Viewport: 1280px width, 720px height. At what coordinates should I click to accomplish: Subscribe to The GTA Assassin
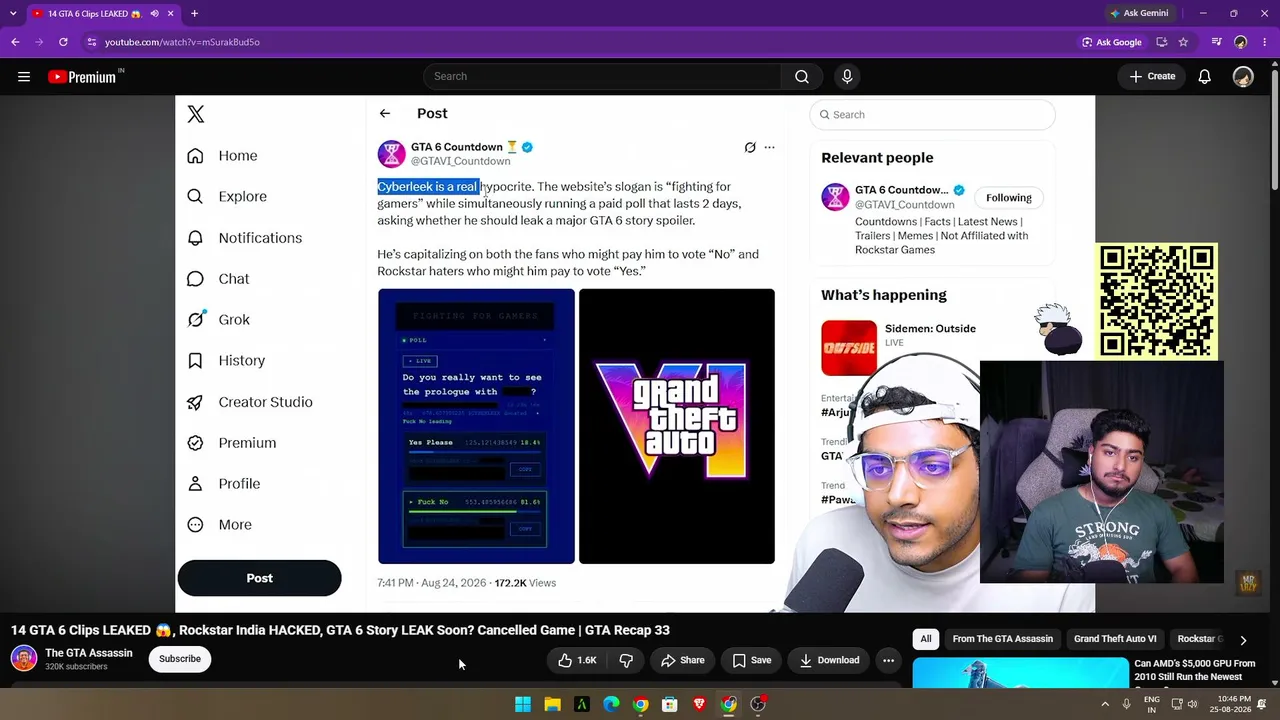180,659
